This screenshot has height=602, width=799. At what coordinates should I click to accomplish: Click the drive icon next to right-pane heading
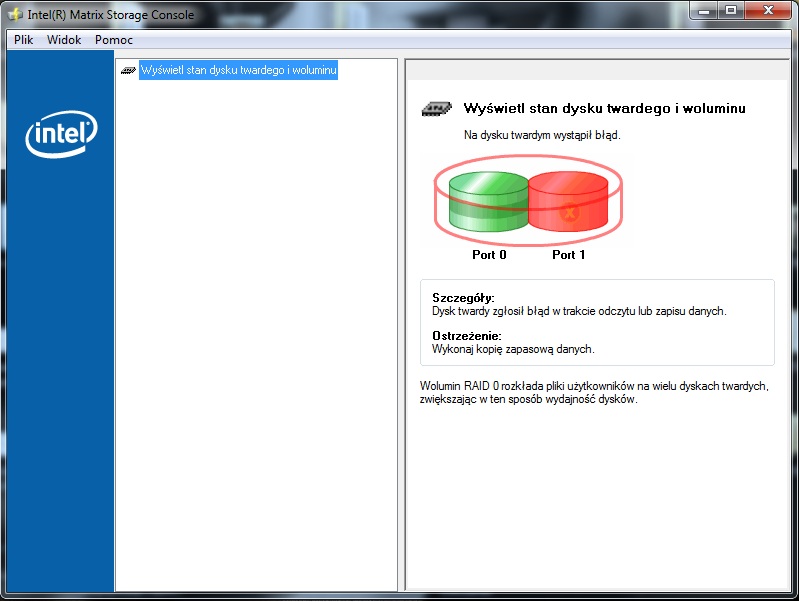[x=437, y=109]
